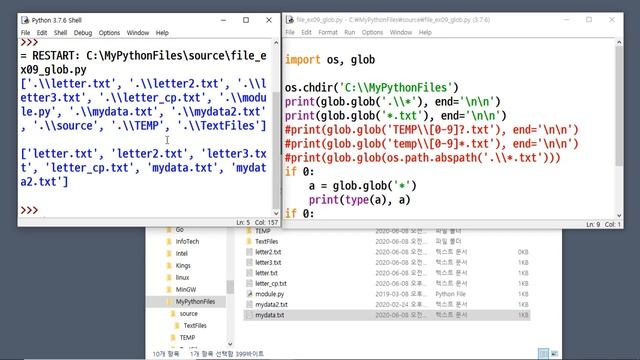Image resolution: width=640 pixels, height=360 pixels.
Task: Open Format menu in editor window
Action: point(328,32)
